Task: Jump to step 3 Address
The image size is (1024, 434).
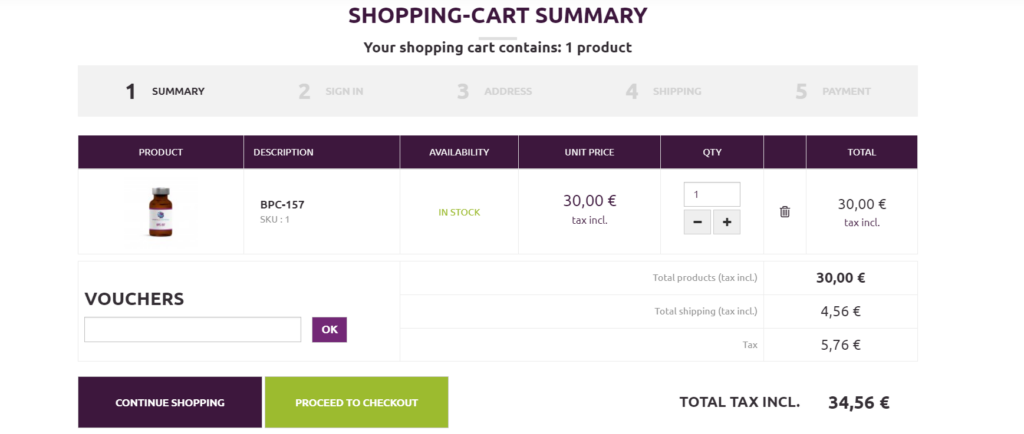Action: [x=495, y=91]
